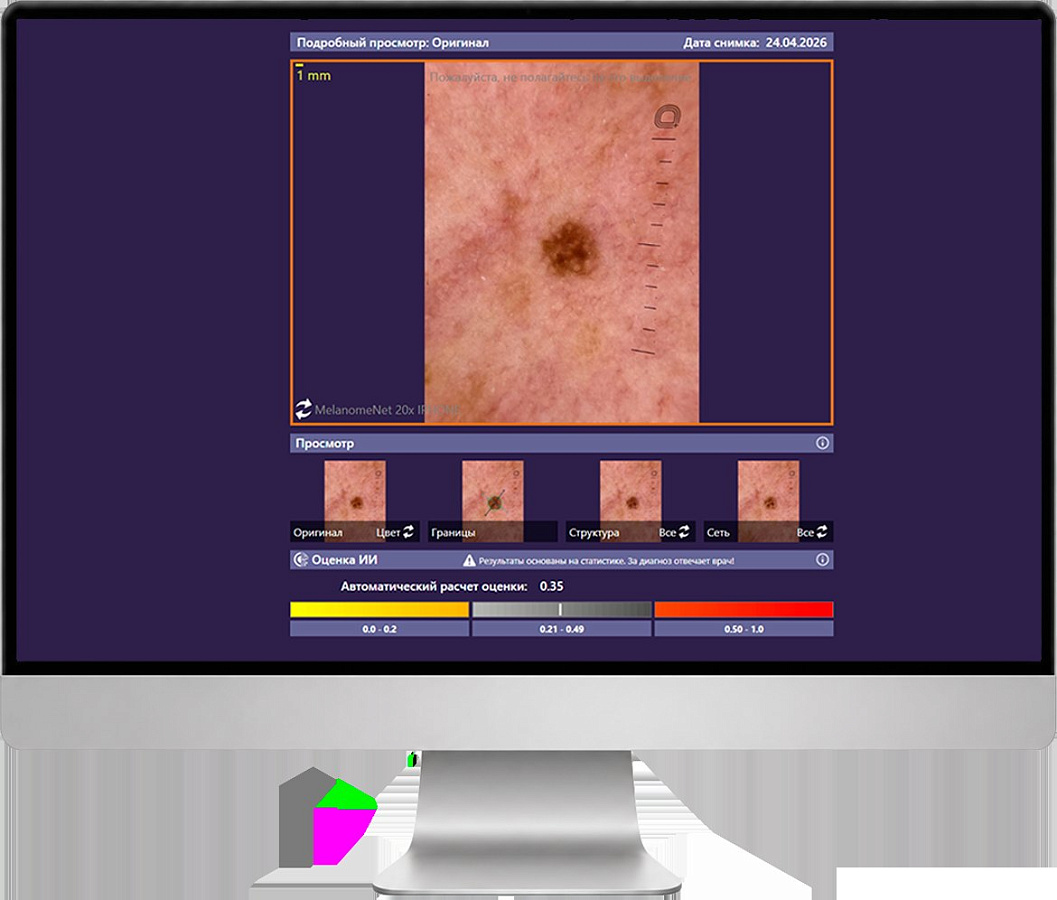Click the Все label on the Сеть thumbnail
This screenshot has width=1057, height=900.
click(805, 533)
